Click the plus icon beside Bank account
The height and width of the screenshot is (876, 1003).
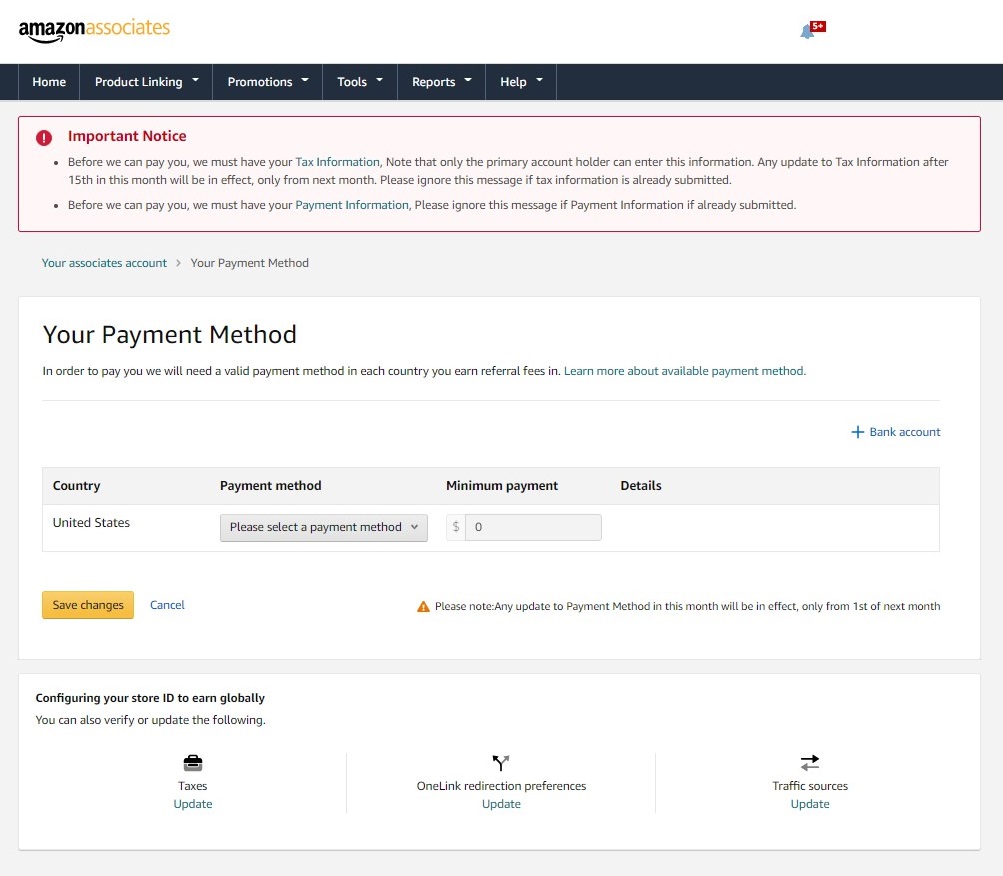[858, 432]
